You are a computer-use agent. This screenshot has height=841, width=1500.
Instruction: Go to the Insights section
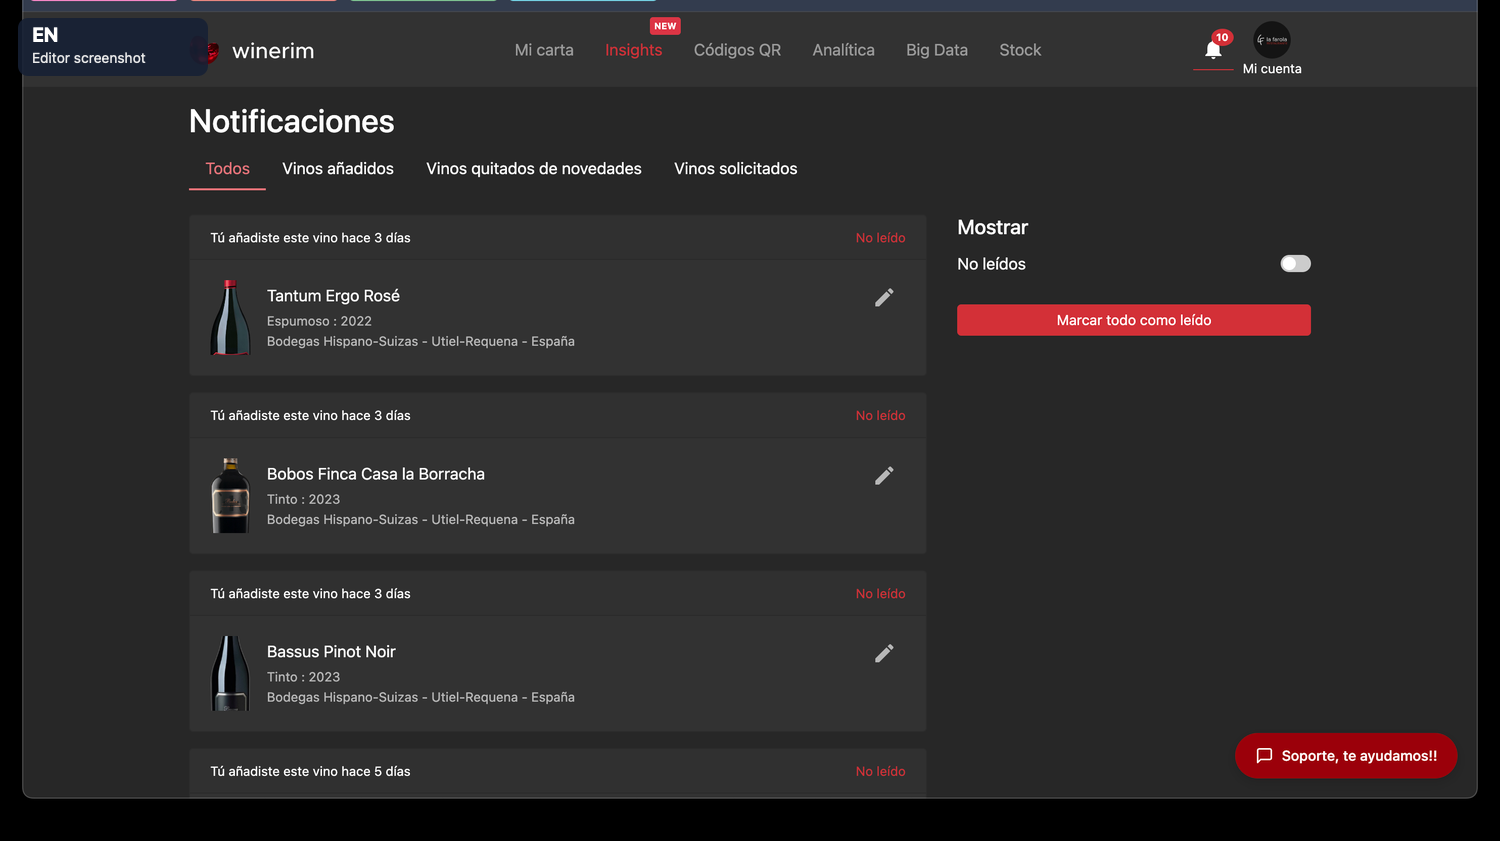click(x=633, y=50)
